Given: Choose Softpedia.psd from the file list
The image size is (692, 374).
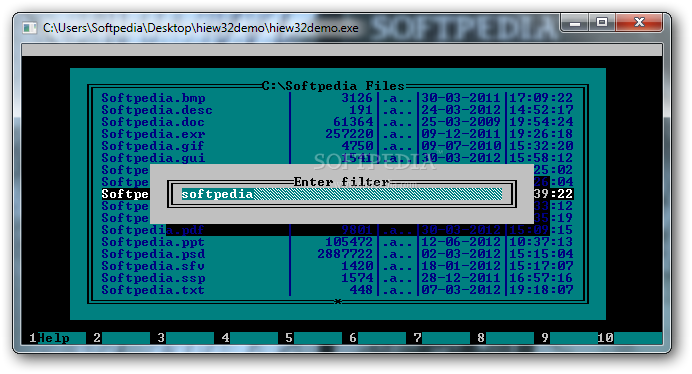Looking at the screenshot, I should click(x=153, y=254).
